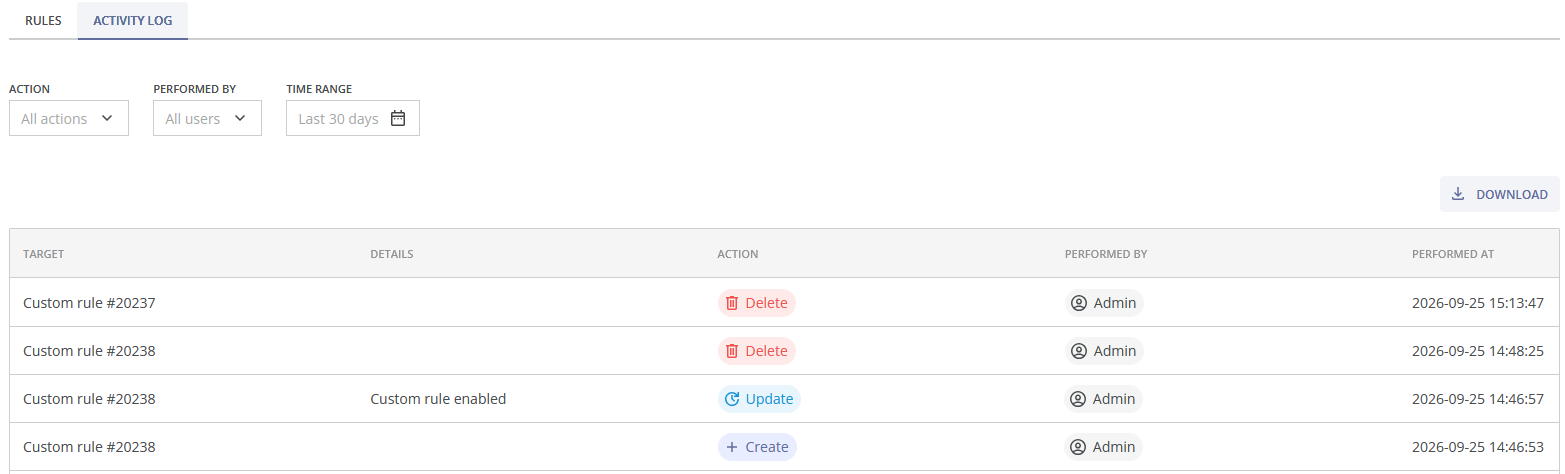Click the refresh icon in the Update badge
This screenshot has width=1565, height=474.
(732, 399)
